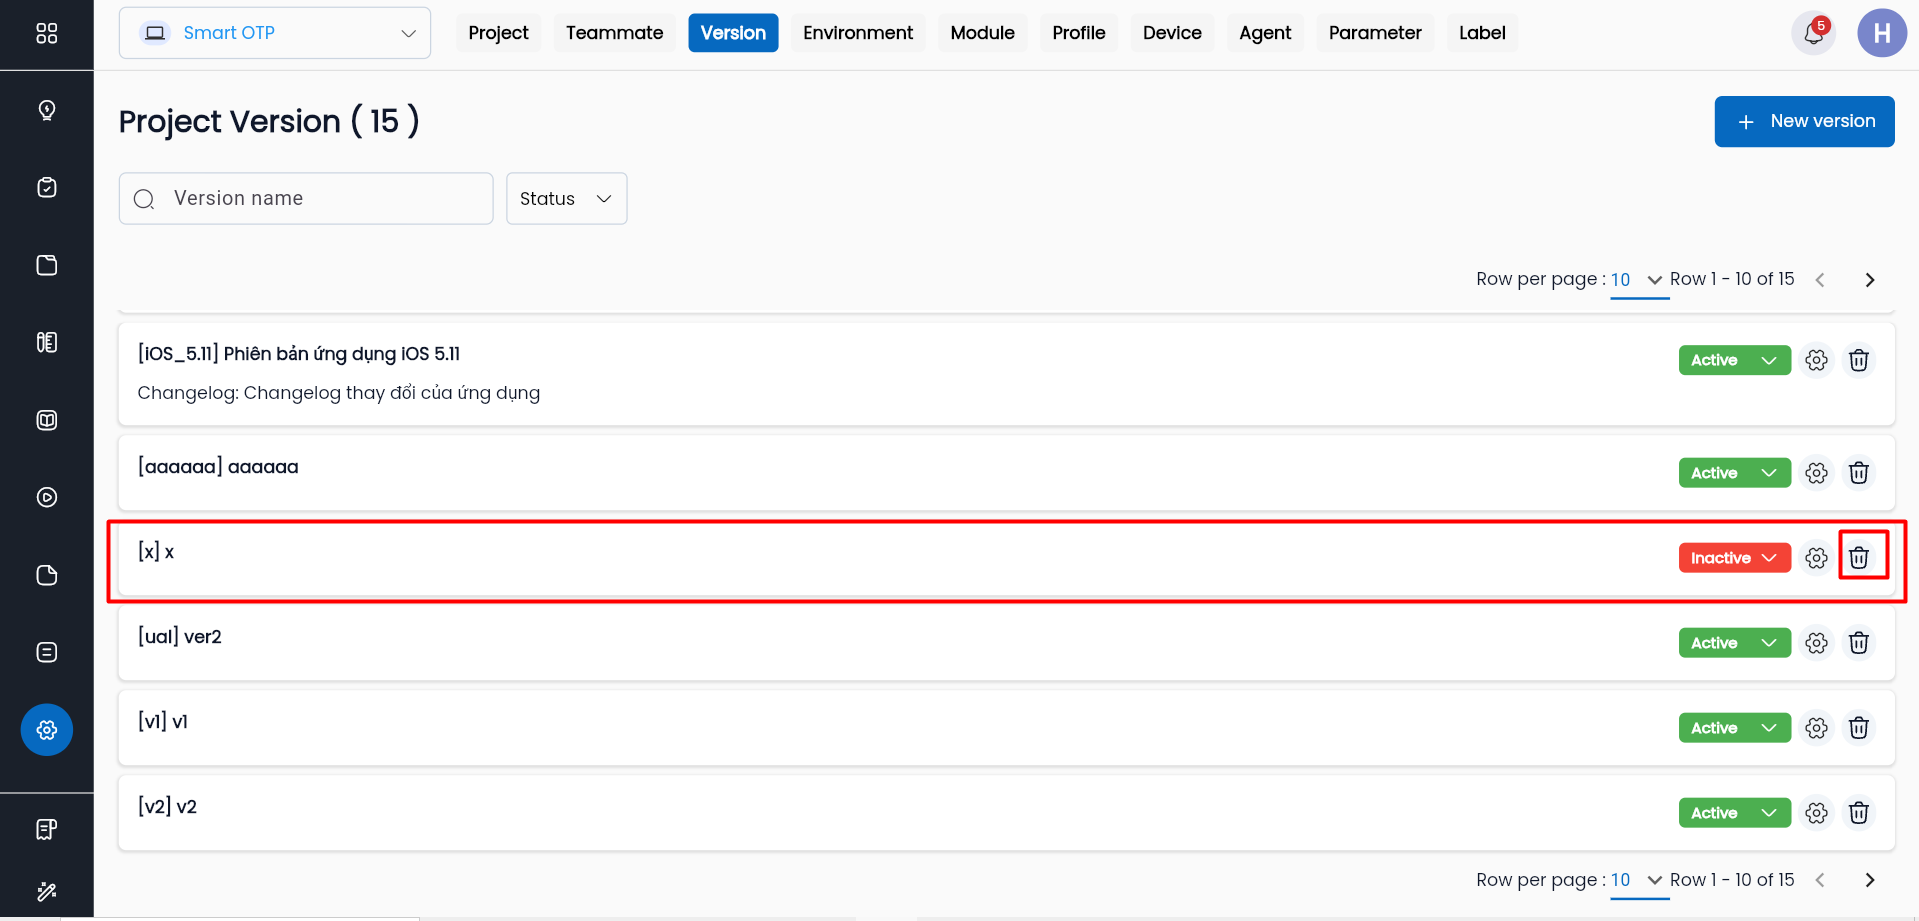Screen dimensions: 1919x921
Task: Delete the [x] x version
Action: [1858, 558]
